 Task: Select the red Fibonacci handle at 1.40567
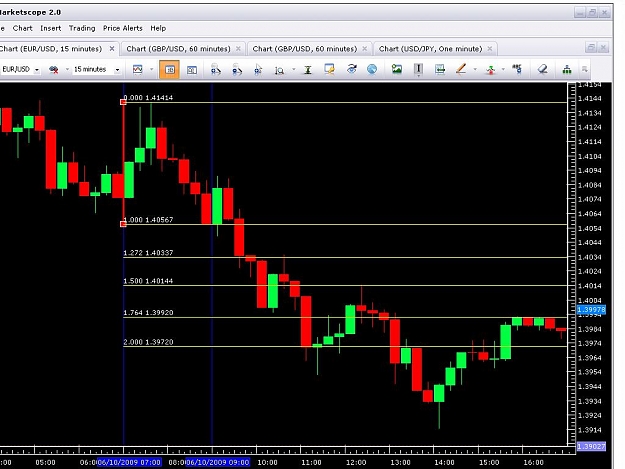click(x=123, y=224)
